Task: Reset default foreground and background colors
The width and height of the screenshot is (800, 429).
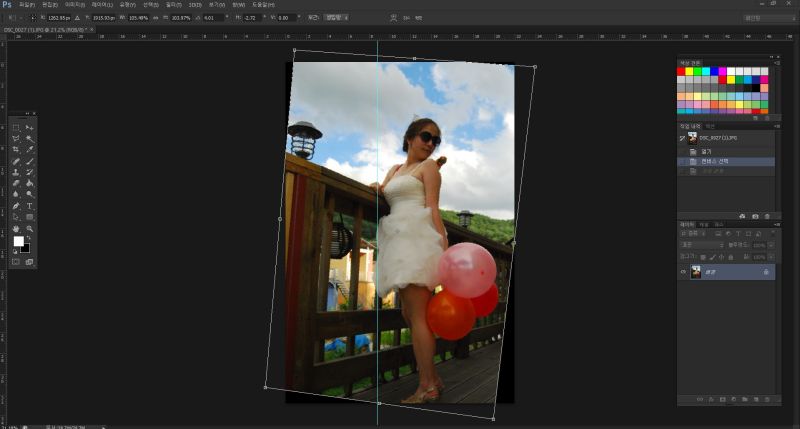Action: (x=15, y=251)
